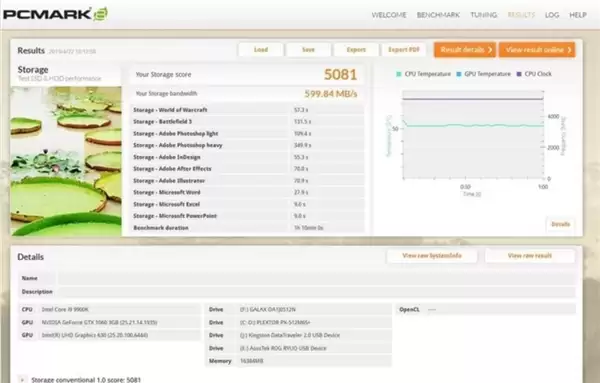Click View raw SystemInfo button
Viewport: 600px width, 383px height.
pos(432,256)
